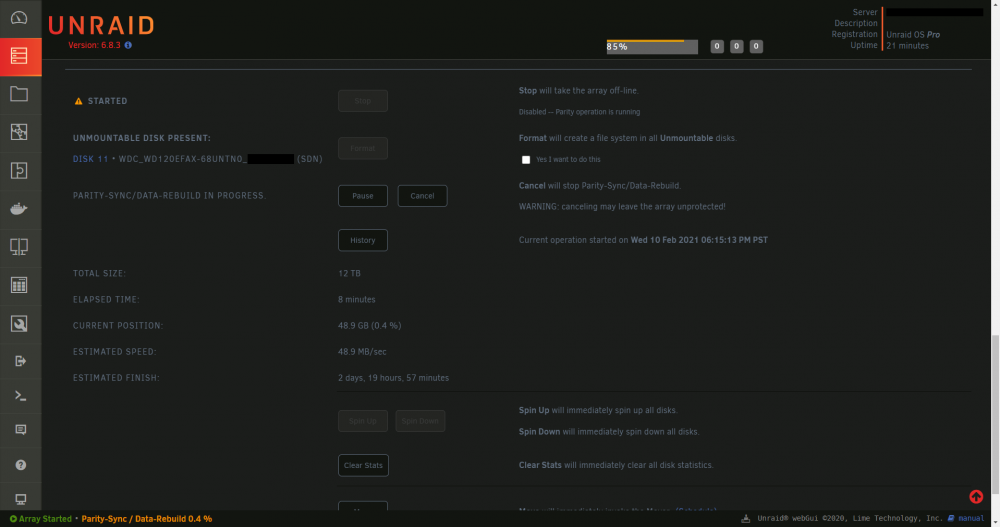The image size is (1000, 527).
Task: Open the Shares folder icon
Action: [19, 94]
